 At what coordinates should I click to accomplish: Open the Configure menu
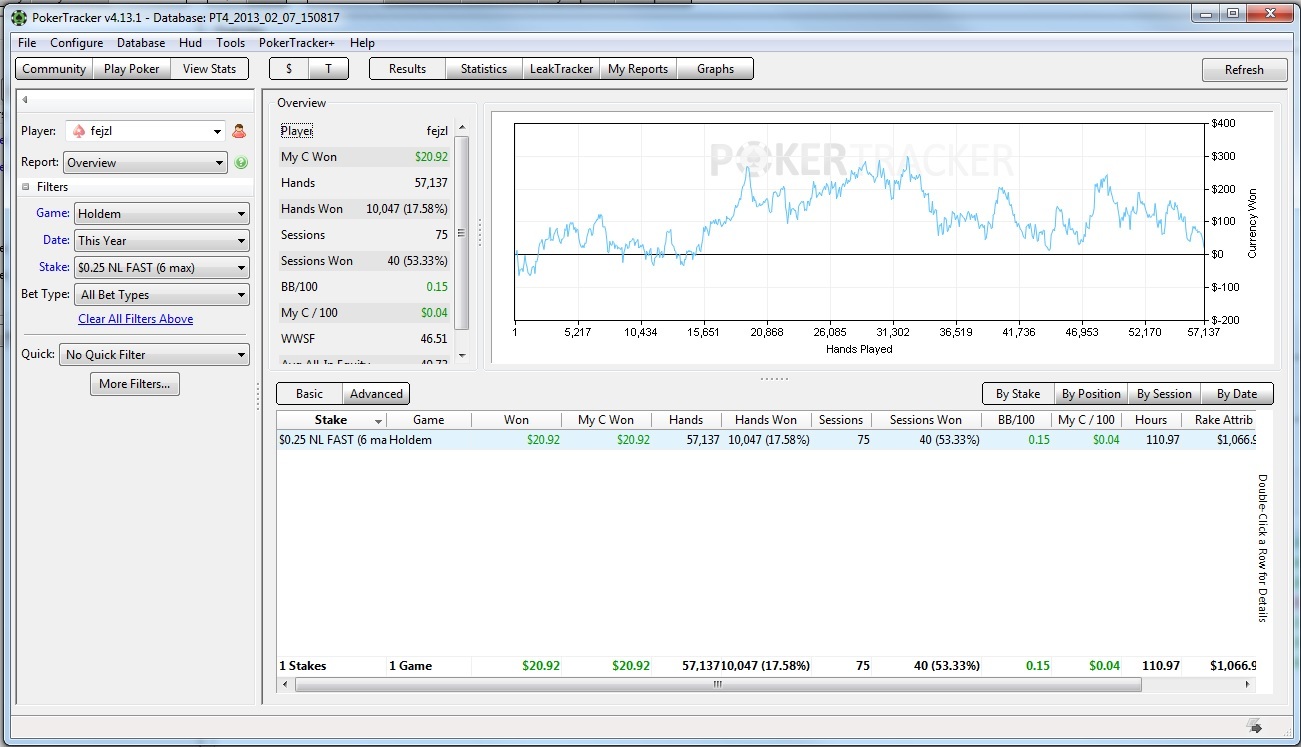(77, 43)
